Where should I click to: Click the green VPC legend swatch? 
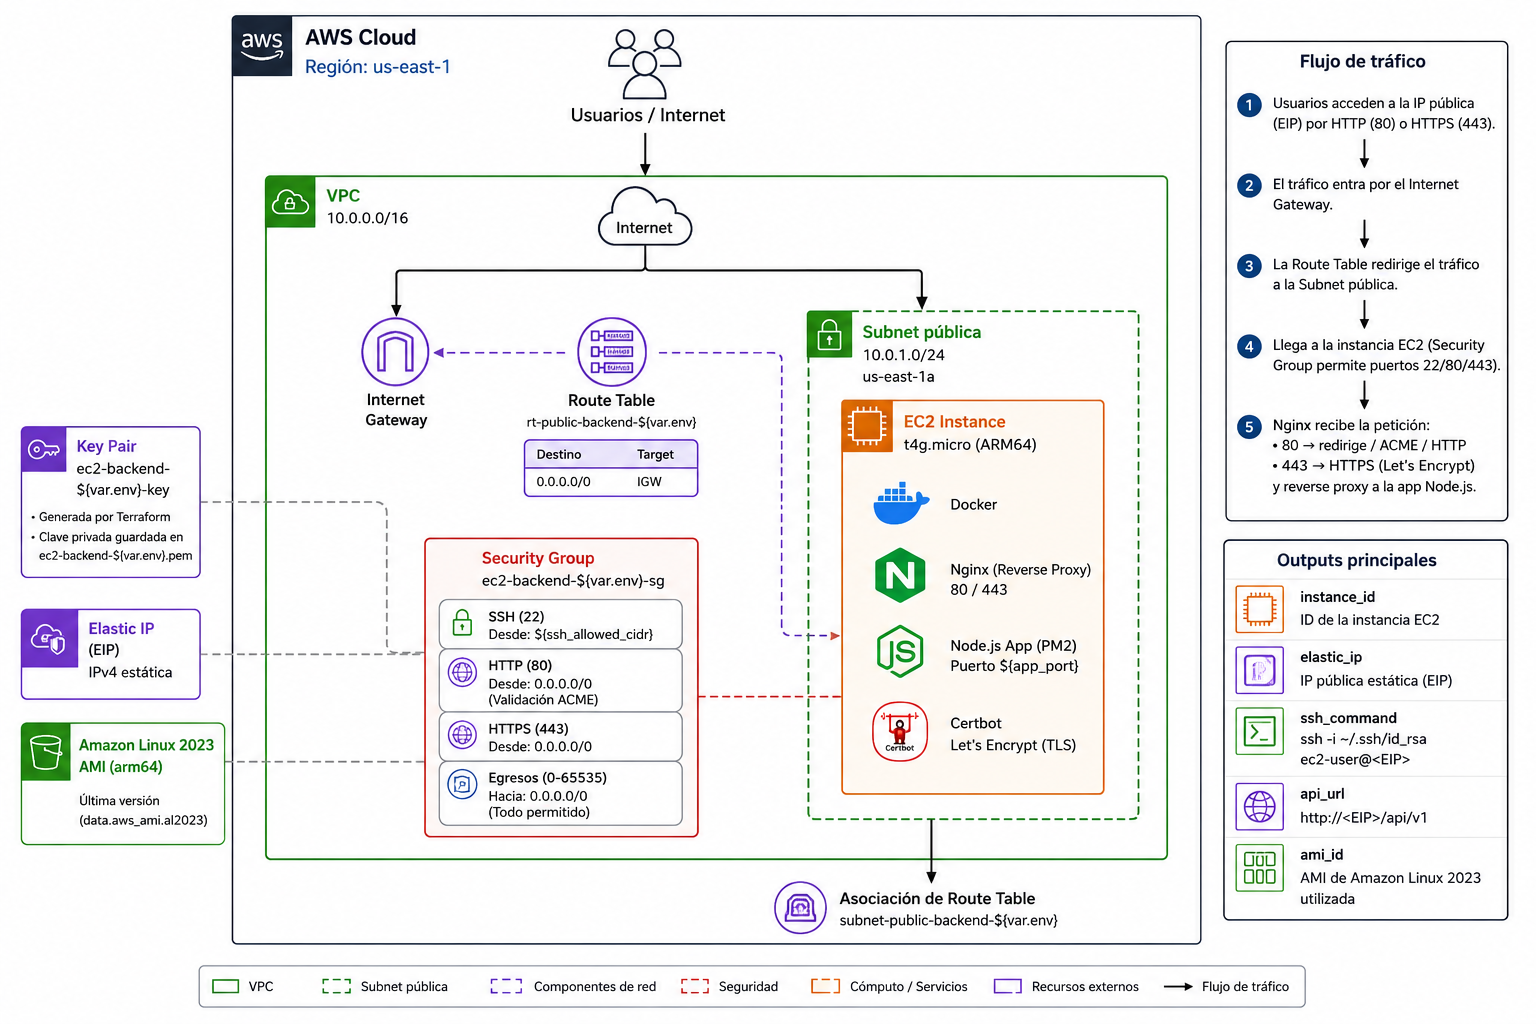[x=226, y=986]
